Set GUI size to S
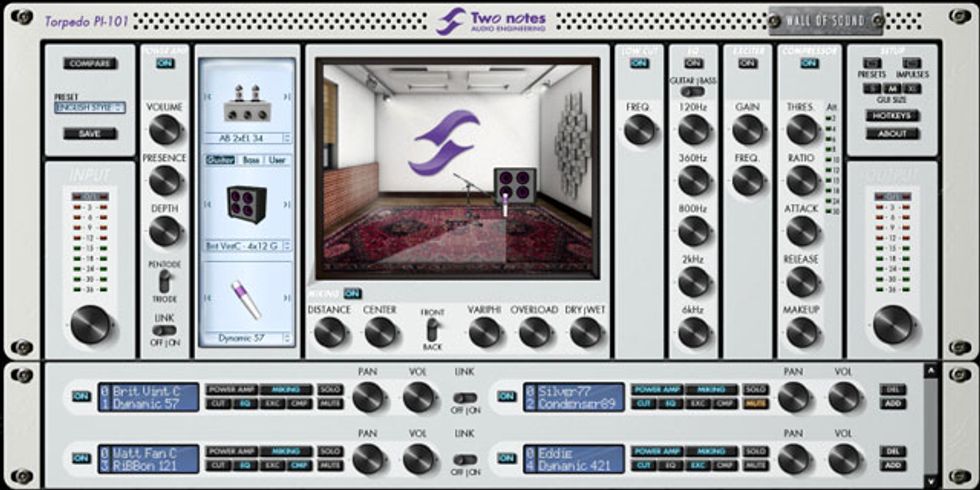This screenshot has width=980, height=490. point(872,89)
